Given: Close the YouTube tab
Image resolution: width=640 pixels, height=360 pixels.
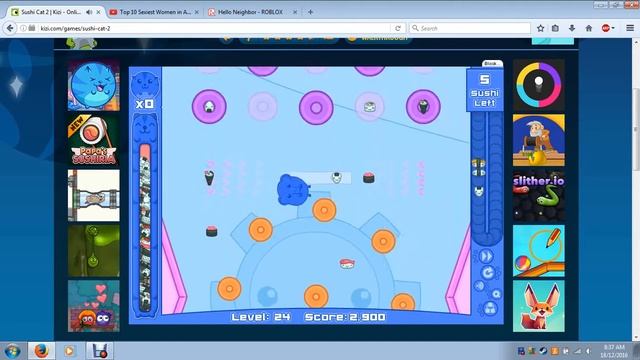Looking at the screenshot, I should click(x=197, y=12).
